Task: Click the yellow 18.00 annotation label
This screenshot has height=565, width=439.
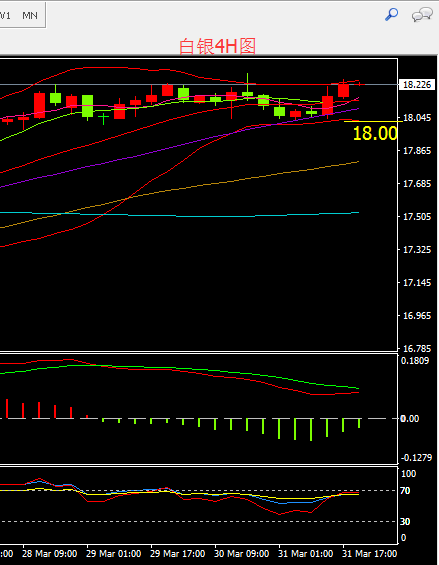Action: pos(375,133)
